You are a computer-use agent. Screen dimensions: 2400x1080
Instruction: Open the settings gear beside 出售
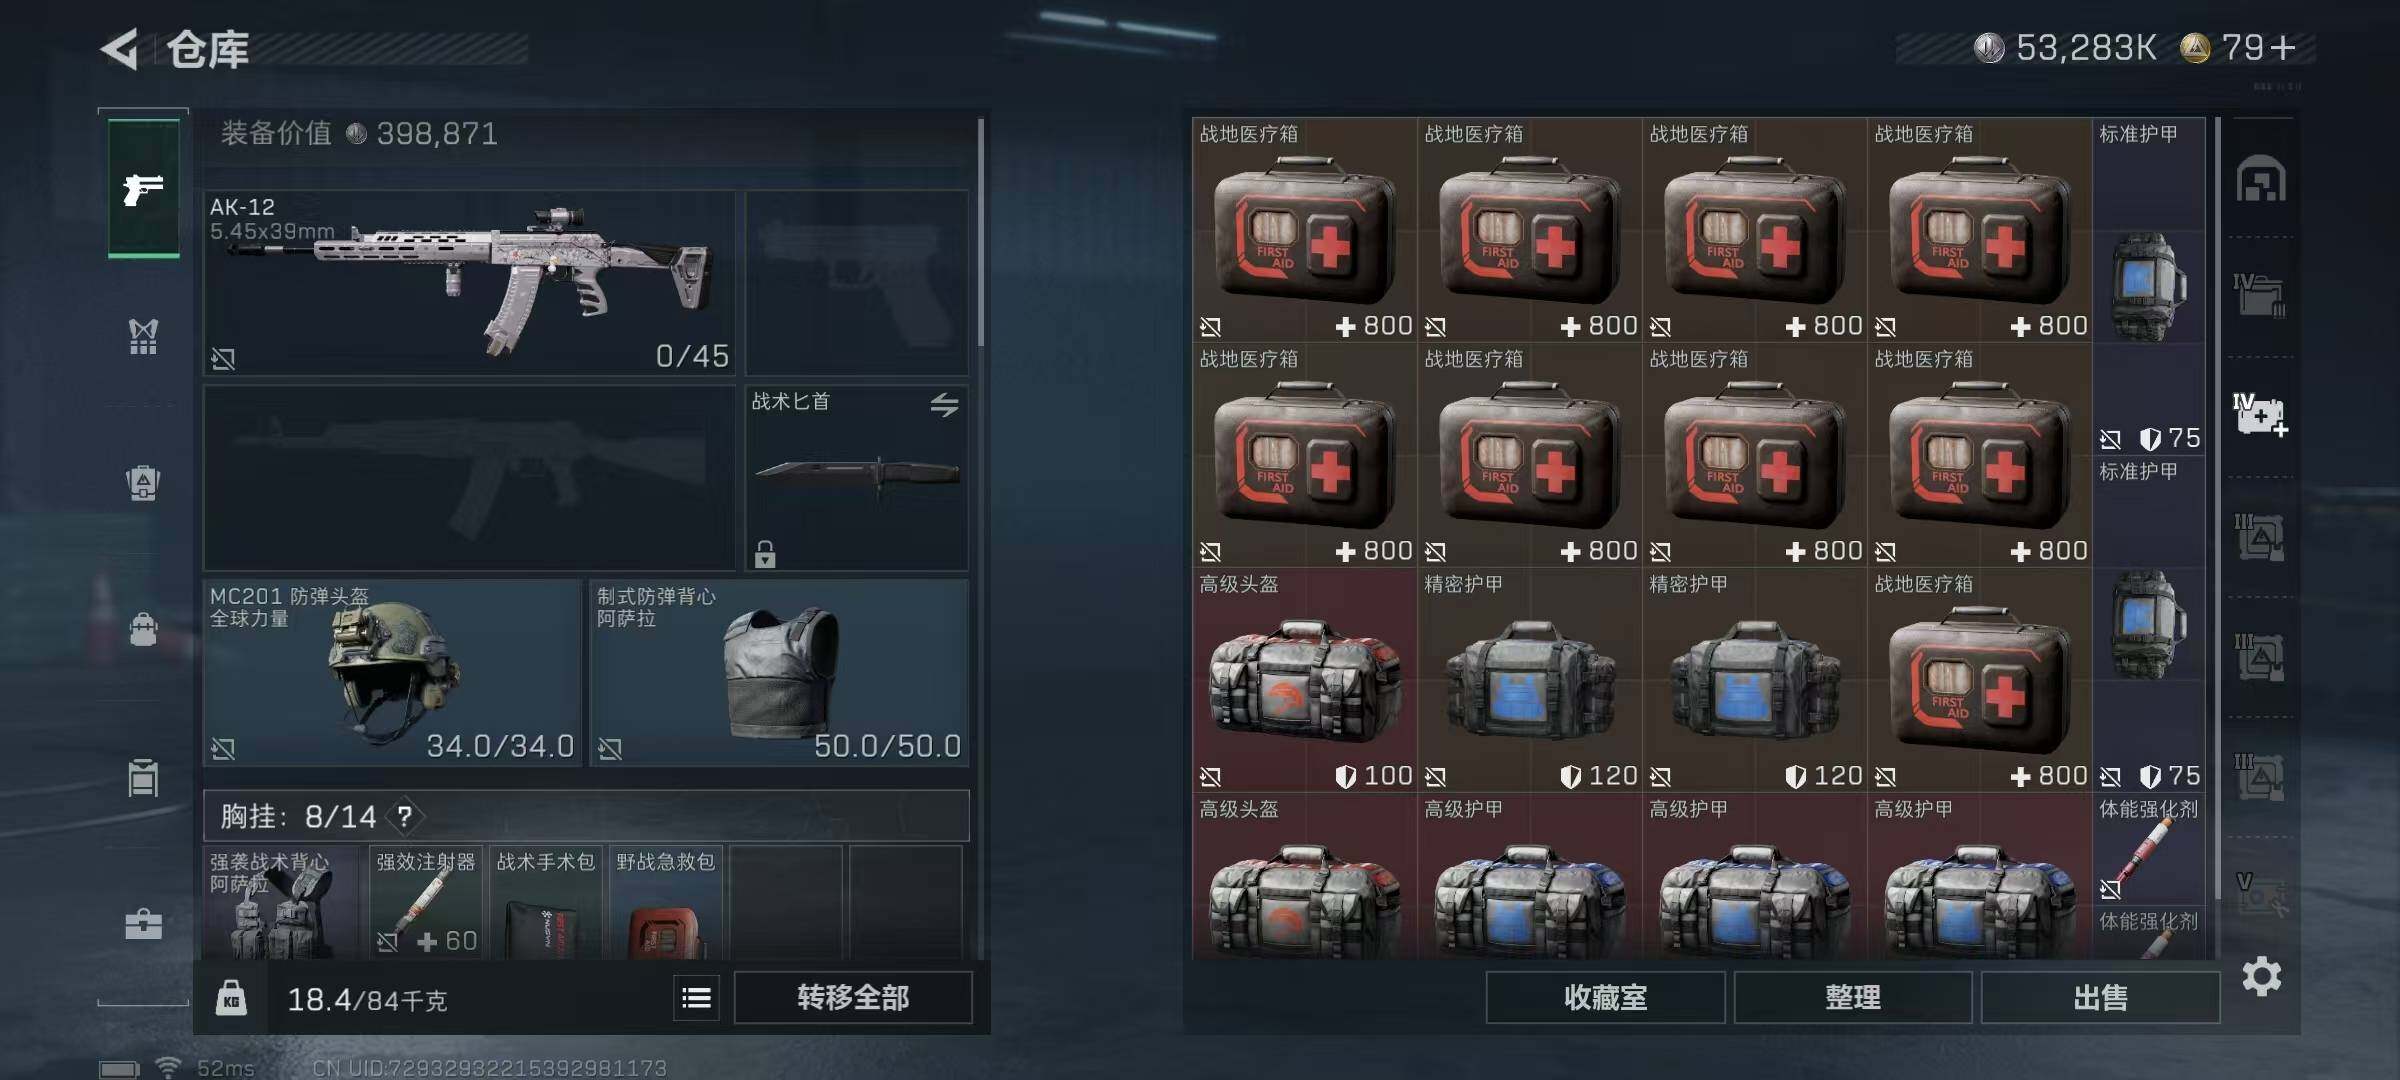[2261, 976]
